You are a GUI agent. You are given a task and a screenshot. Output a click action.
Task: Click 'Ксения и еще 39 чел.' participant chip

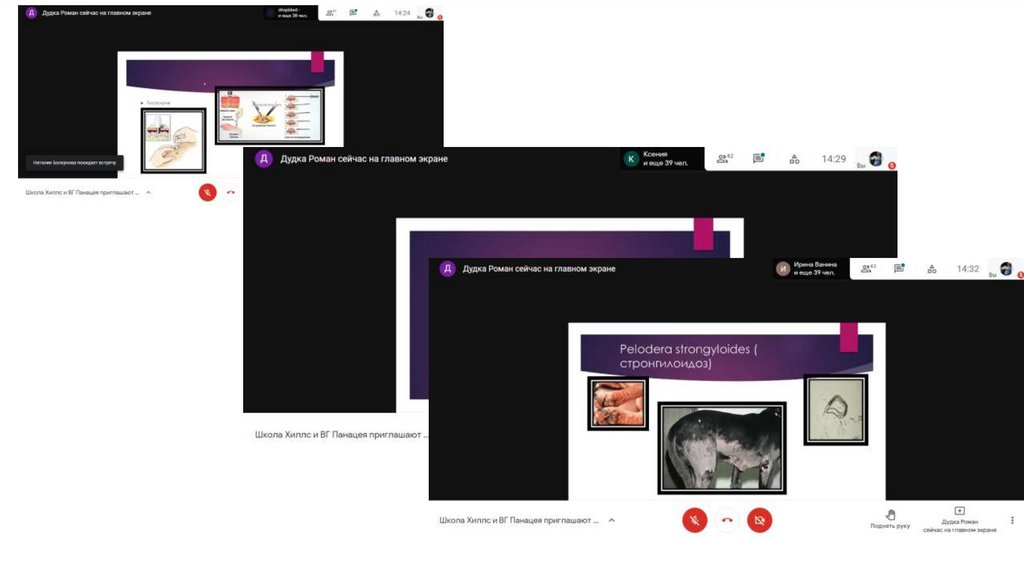click(662, 159)
